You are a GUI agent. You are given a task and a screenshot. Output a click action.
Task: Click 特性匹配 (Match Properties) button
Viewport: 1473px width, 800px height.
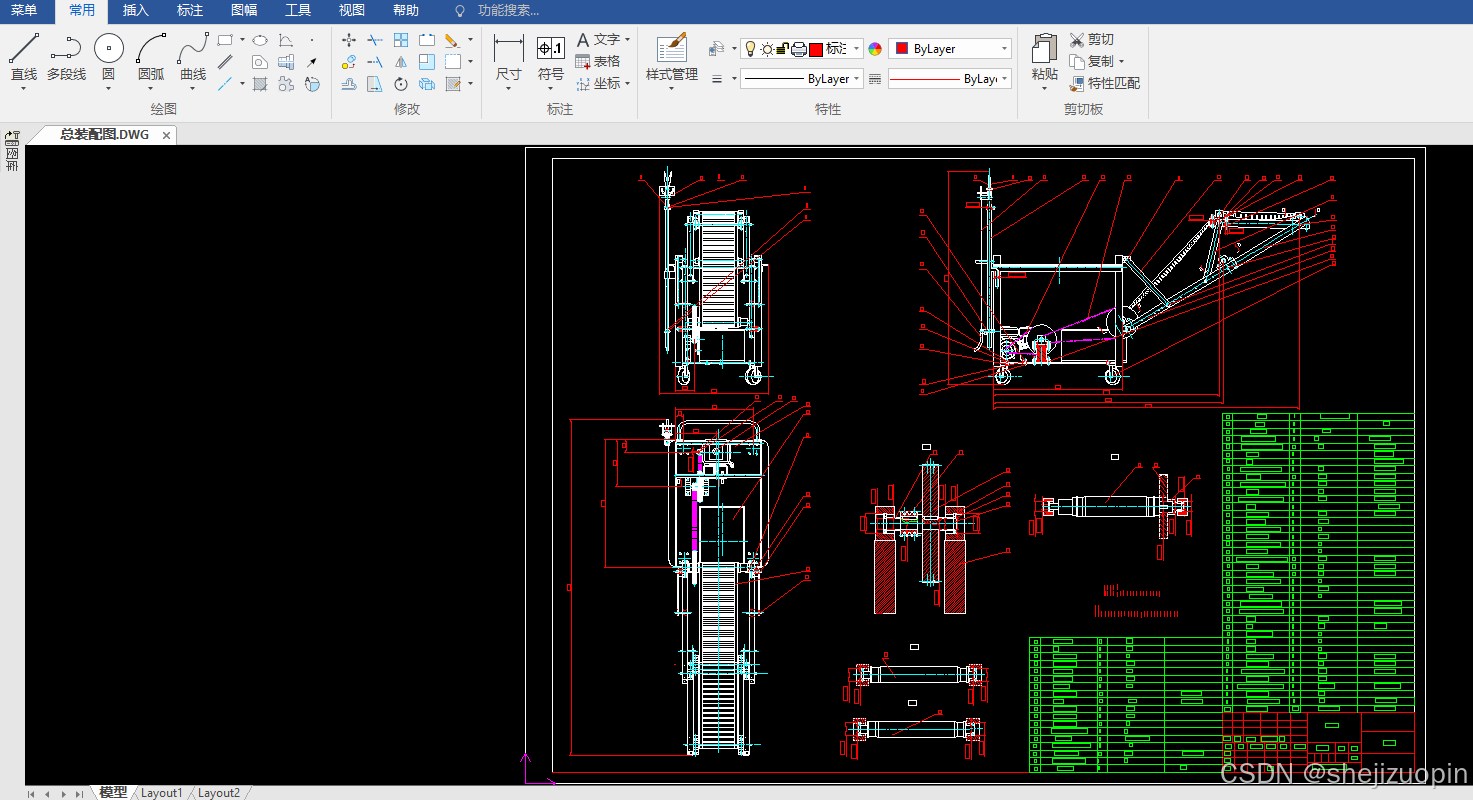click(x=1105, y=83)
